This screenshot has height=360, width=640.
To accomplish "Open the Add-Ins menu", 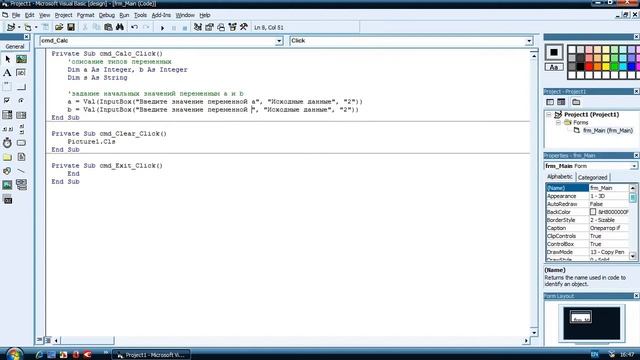I will 161,15.
